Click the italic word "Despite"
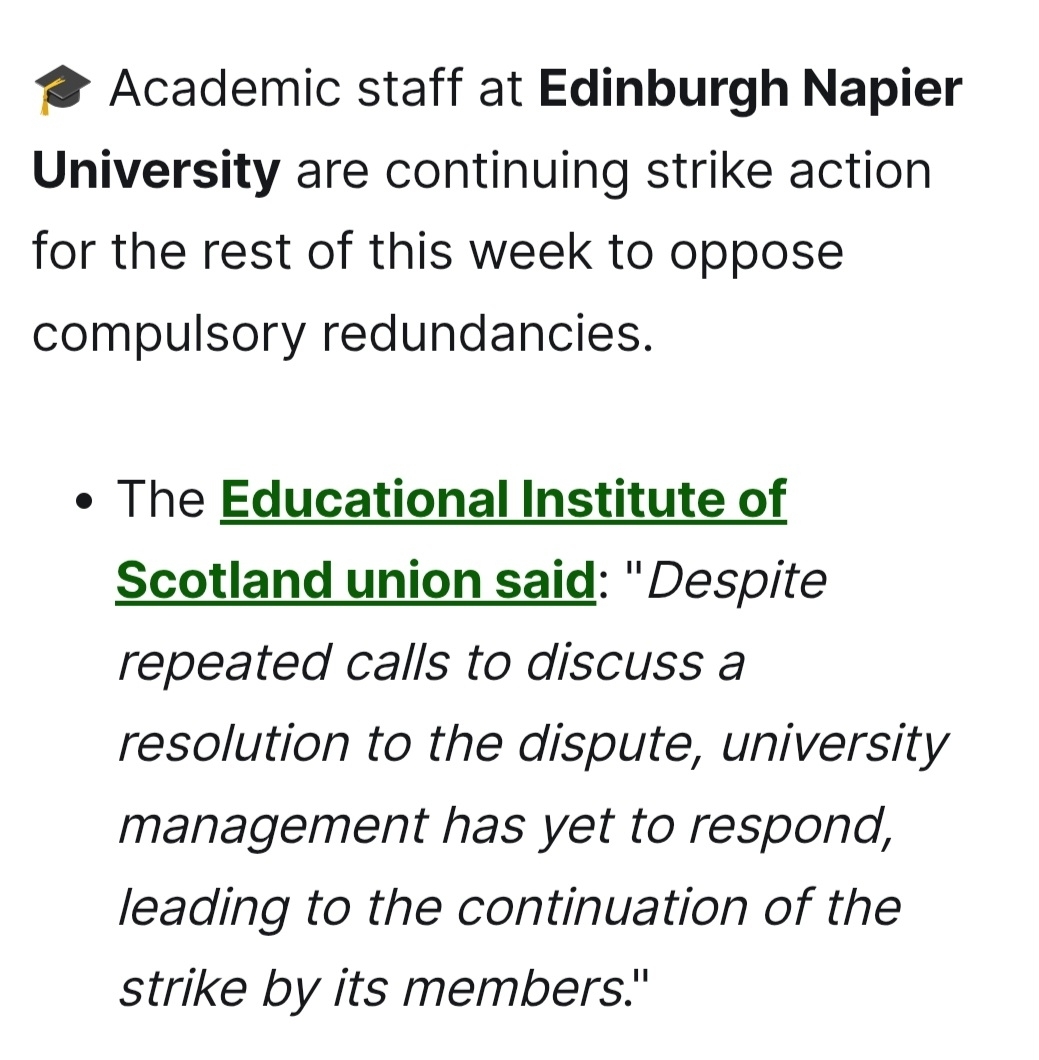 pyautogui.click(x=737, y=581)
